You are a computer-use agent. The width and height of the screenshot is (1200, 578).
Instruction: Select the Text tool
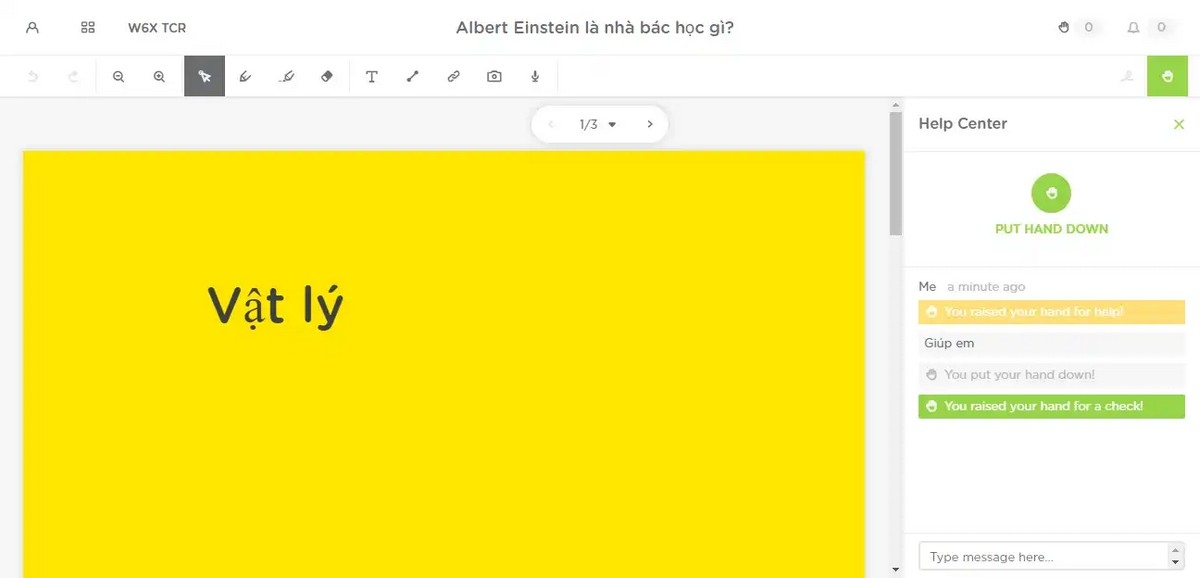(372, 76)
